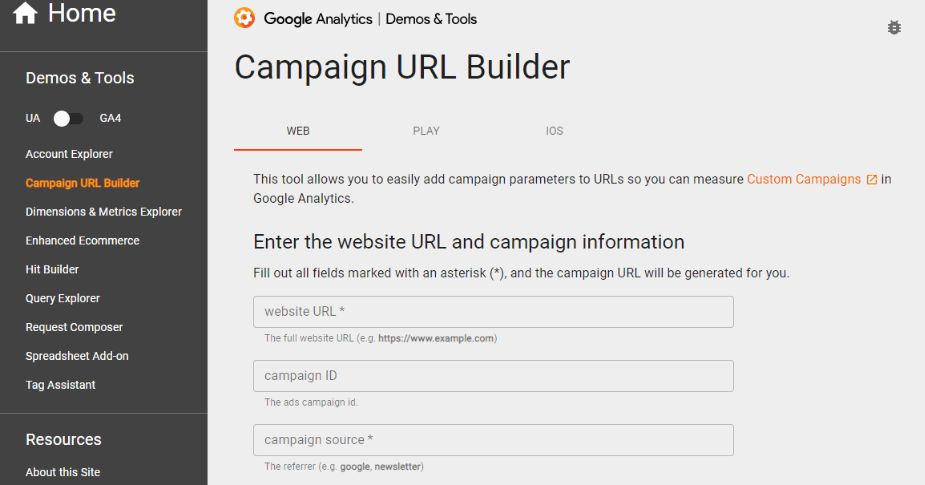
Task: Click the bug report icon
Action: point(894,28)
